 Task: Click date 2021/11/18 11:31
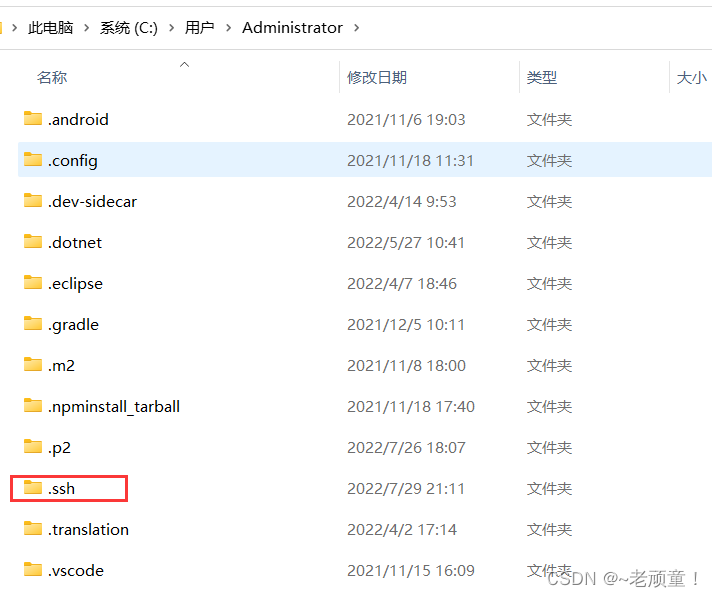click(x=410, y=161)
